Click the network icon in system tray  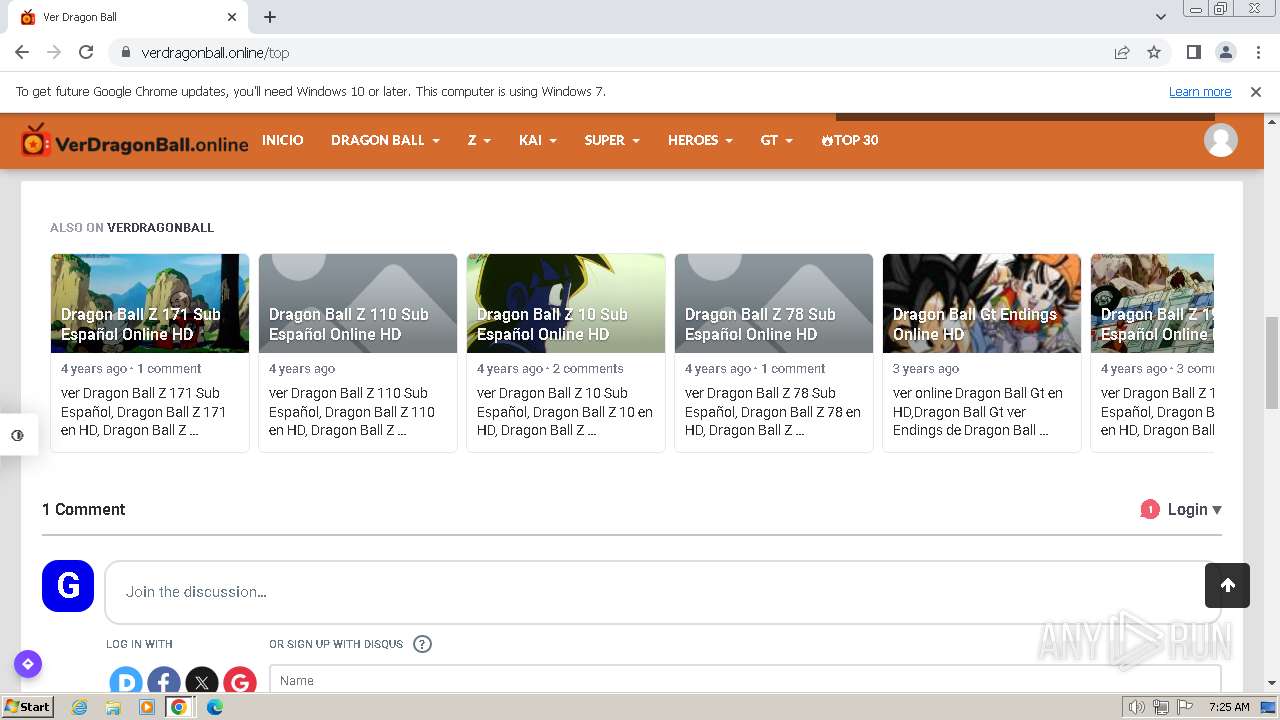pyautogui.click(x=1161, y=707)
